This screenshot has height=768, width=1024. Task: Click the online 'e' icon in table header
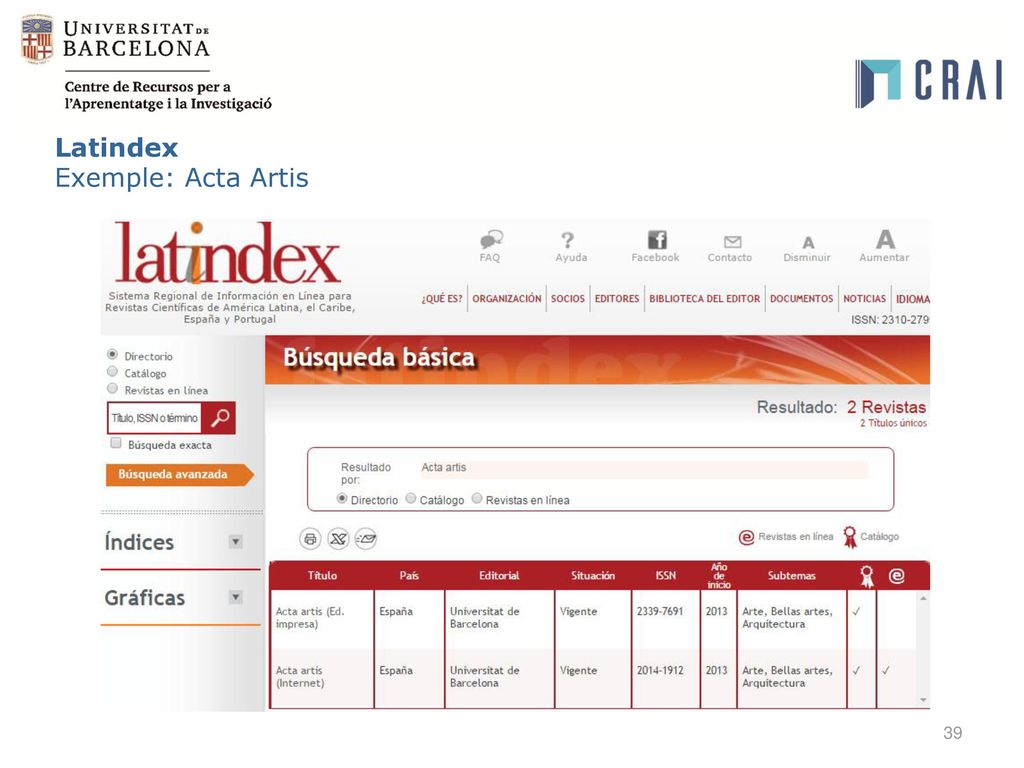click(897, 576)
